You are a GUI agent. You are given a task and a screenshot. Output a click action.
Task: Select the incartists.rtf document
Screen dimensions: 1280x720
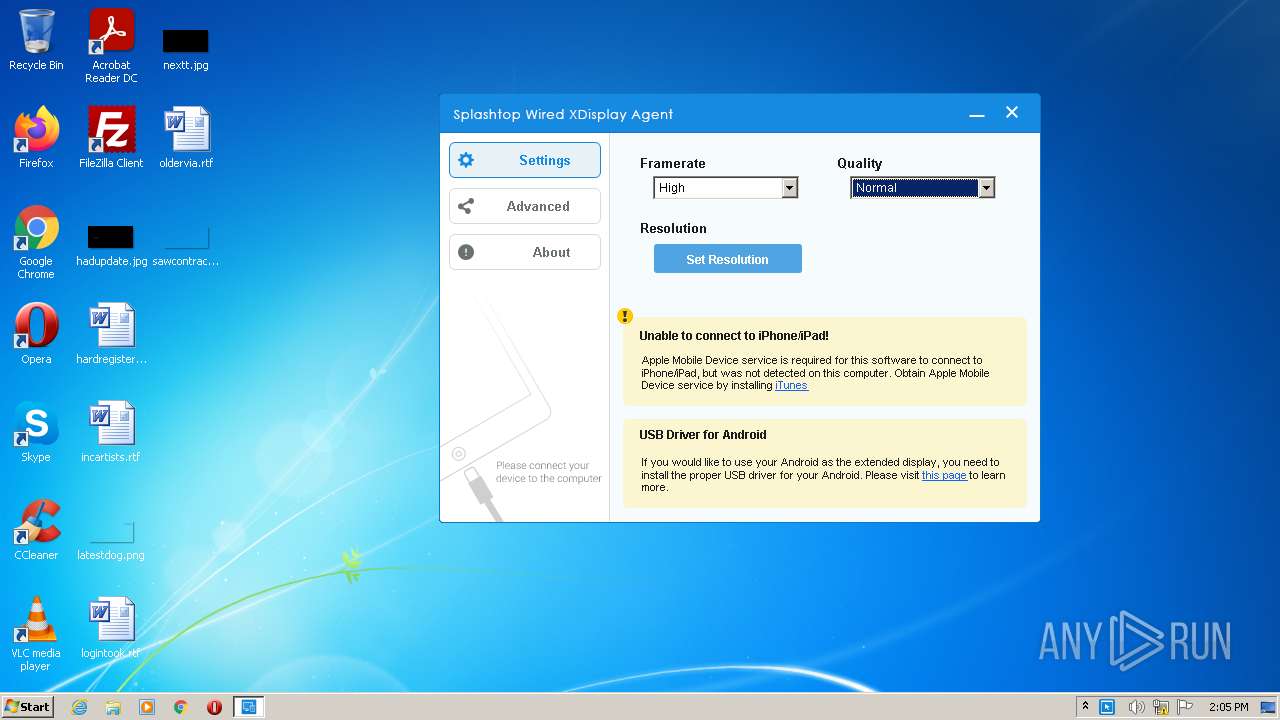[111, 431]
